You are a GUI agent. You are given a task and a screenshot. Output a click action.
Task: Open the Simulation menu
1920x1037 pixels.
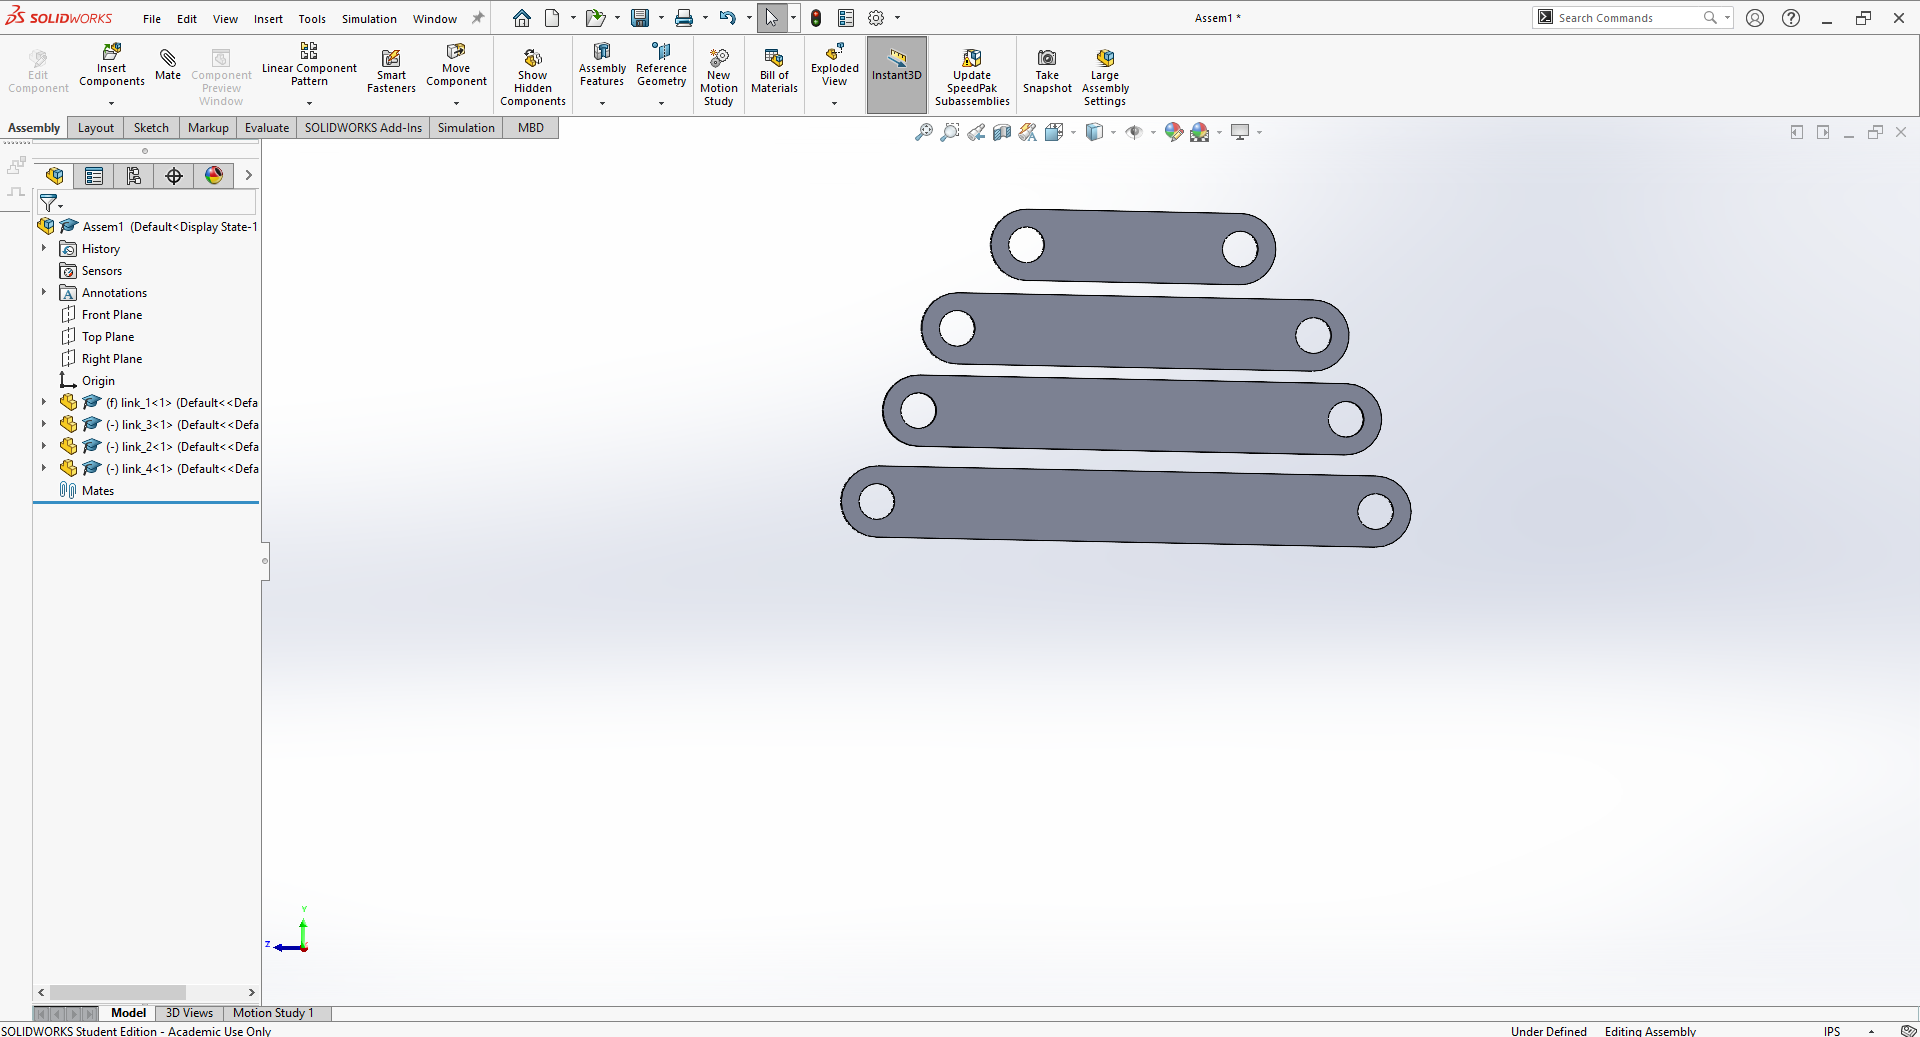[x=369, y=18]
